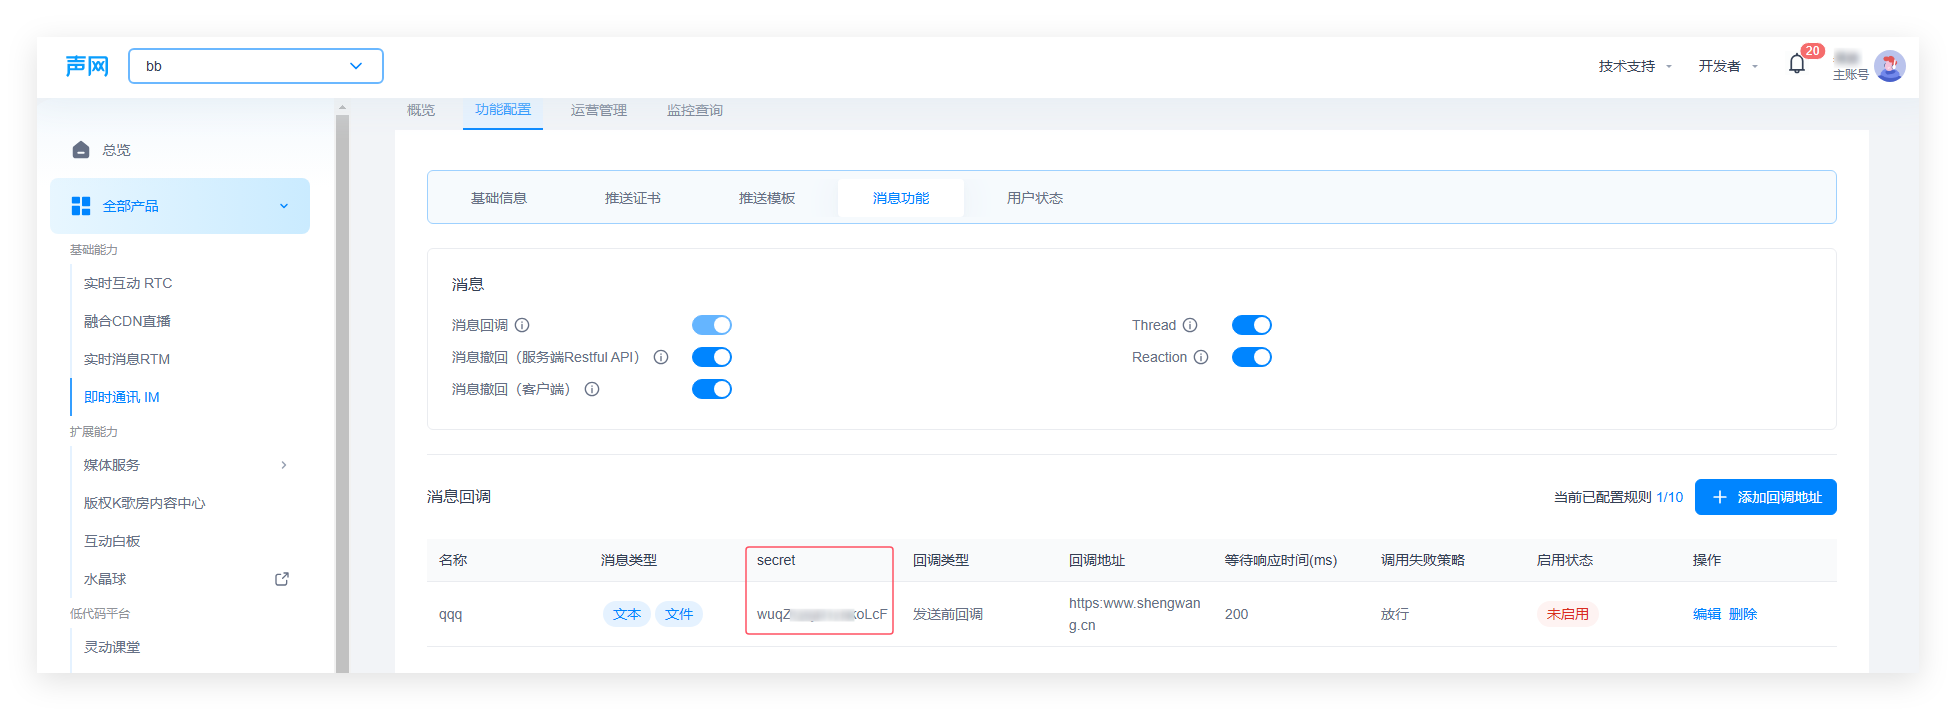
Task: Open the 基础信息 sub-tab
Action: [x=499, y=198]
